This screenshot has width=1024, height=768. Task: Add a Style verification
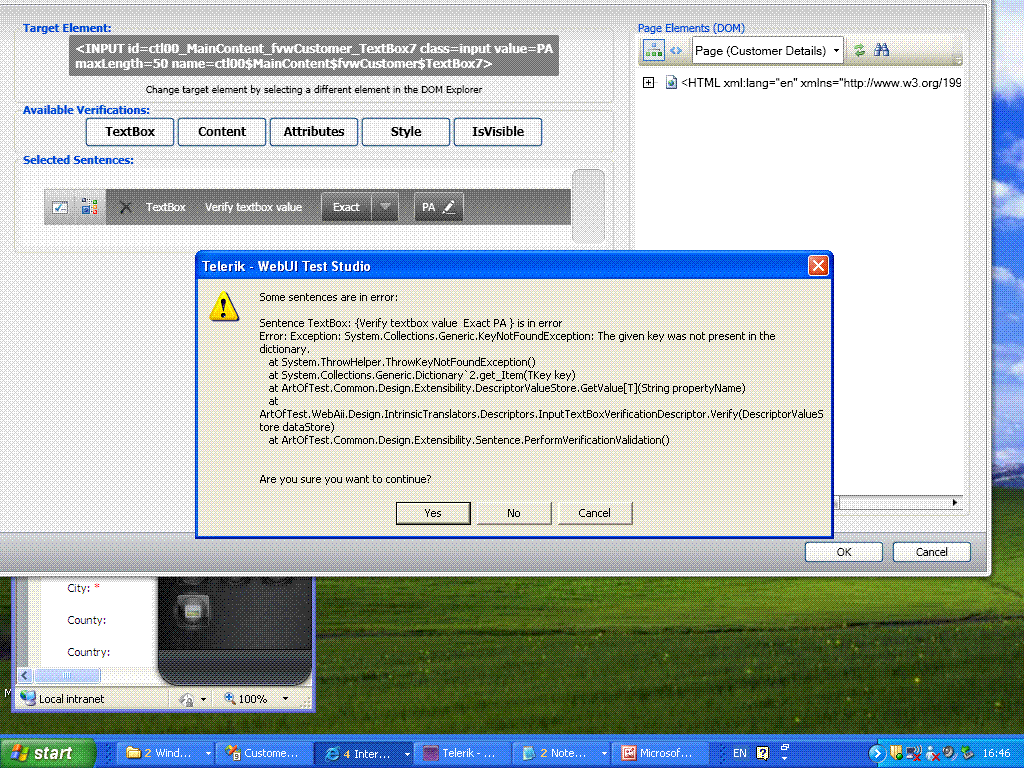click(x=406, y=131)
